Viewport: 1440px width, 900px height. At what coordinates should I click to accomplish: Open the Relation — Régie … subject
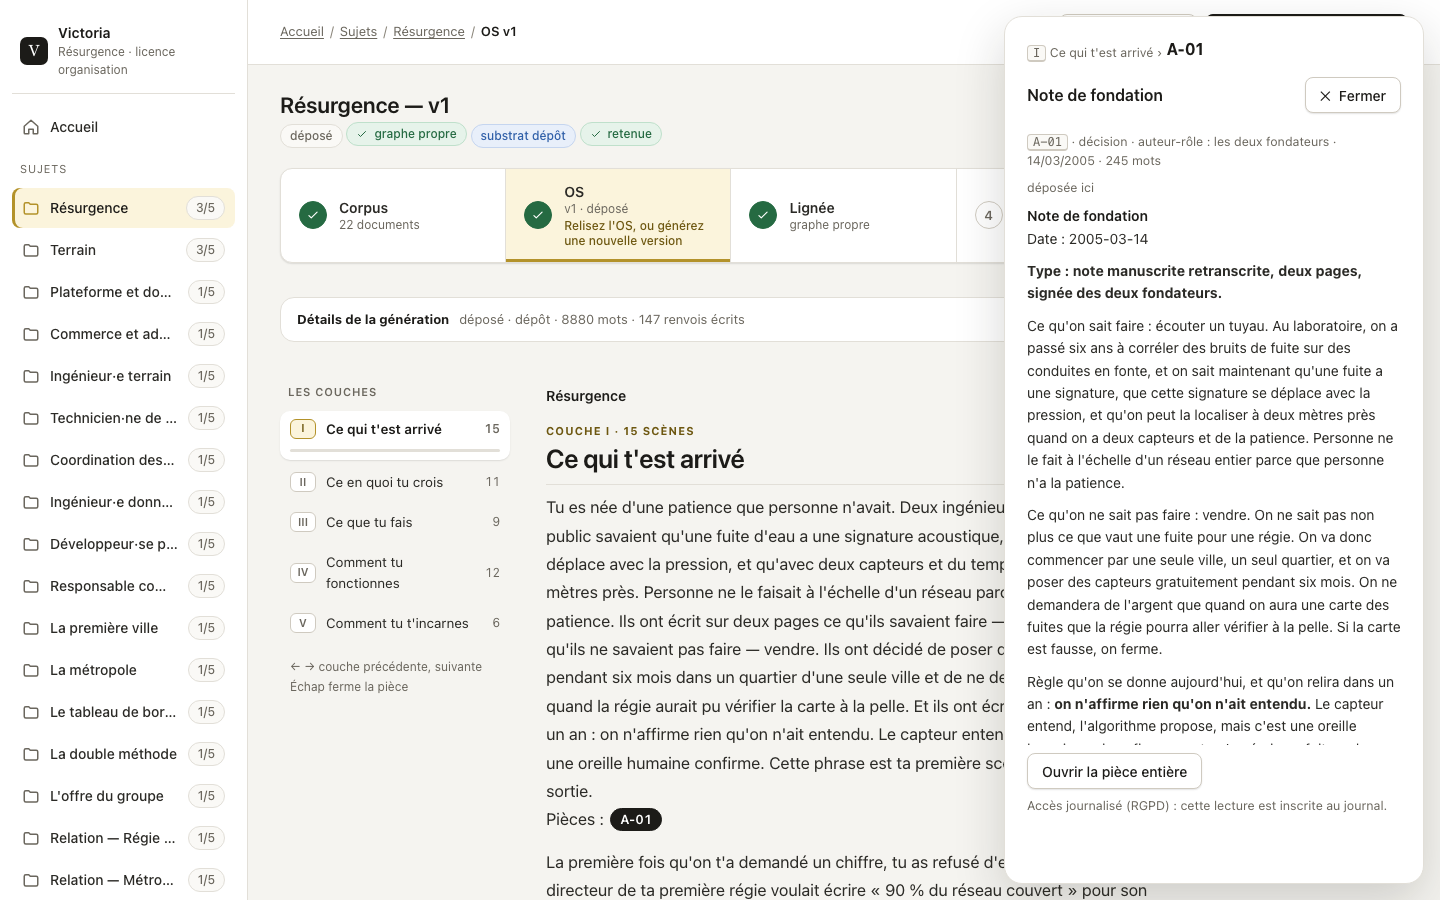pyautogui.click(x=123, y=838)
